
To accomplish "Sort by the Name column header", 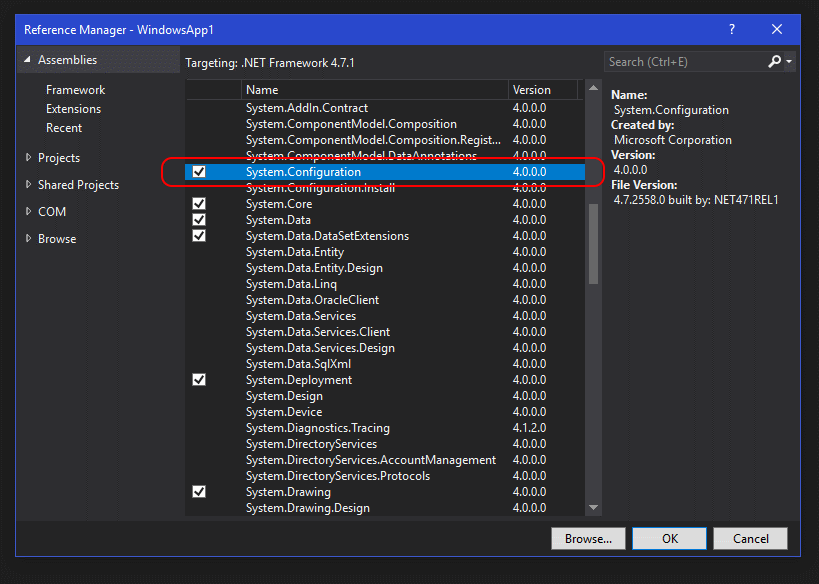I will 375,90.
